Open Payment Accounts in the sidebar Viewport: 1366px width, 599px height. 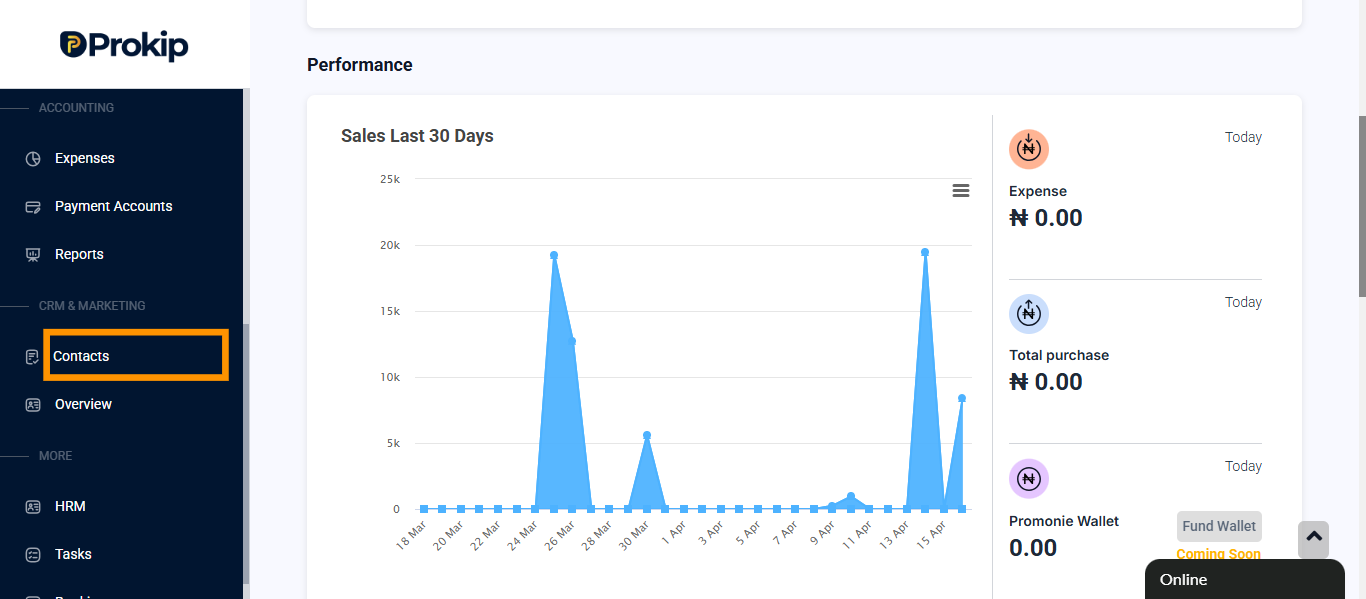(113, 206)
